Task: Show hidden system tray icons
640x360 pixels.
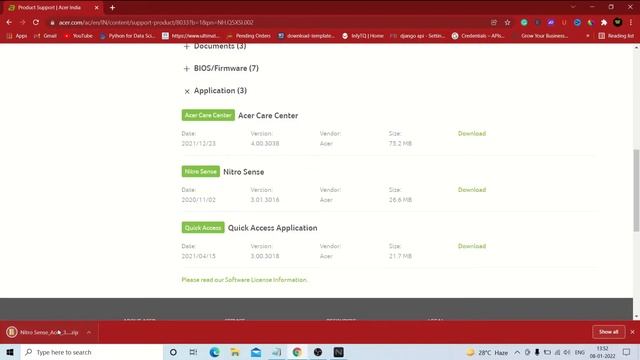Action: tap(517, 352)
